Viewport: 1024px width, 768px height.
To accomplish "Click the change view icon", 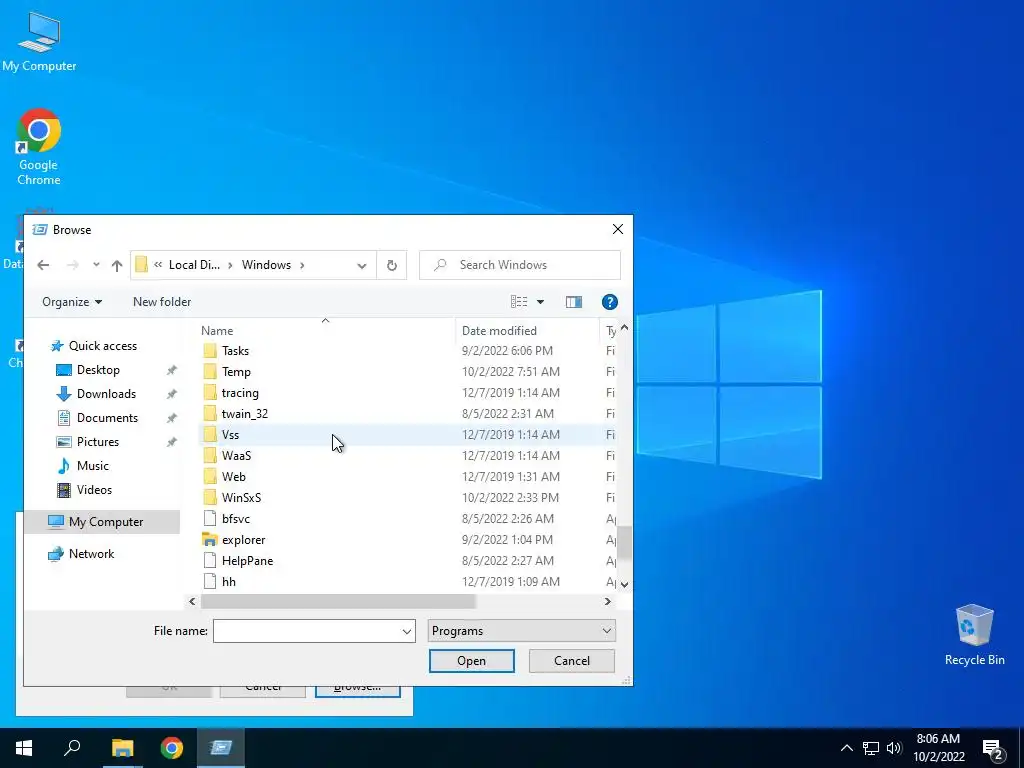I will (x=519, y=302).
